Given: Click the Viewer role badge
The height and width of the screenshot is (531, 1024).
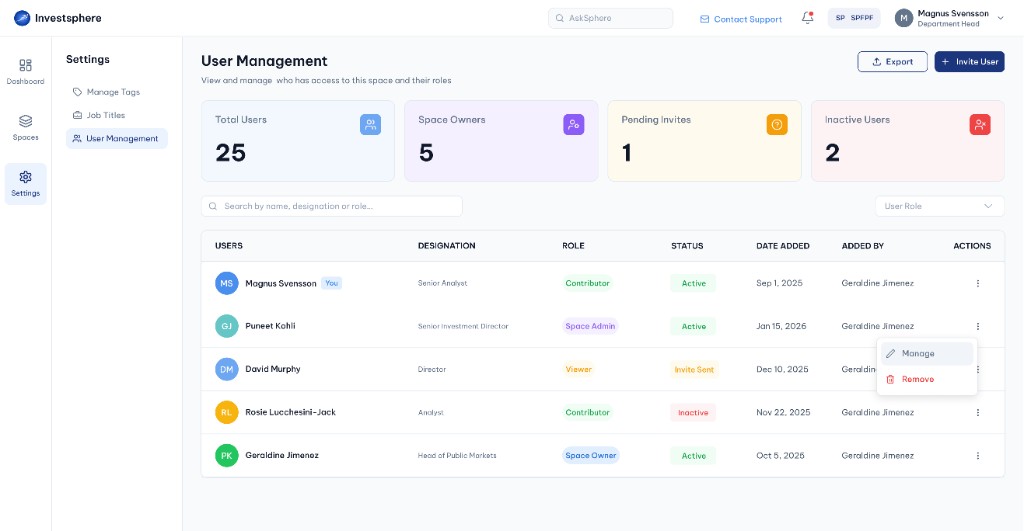Looking at the screenshot, I should coord(579,369).
